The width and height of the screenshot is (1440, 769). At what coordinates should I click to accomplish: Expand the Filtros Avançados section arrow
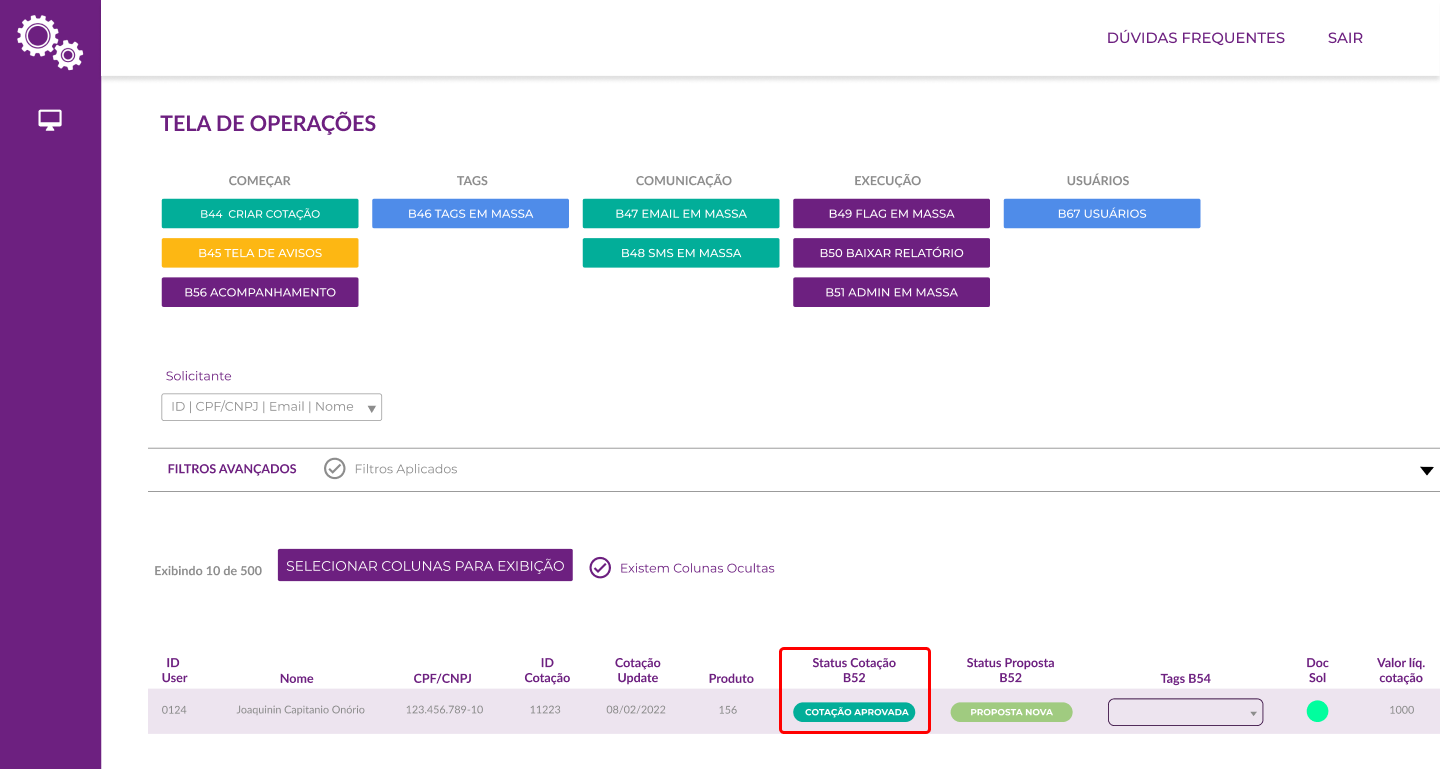[x=1427, y=471]
